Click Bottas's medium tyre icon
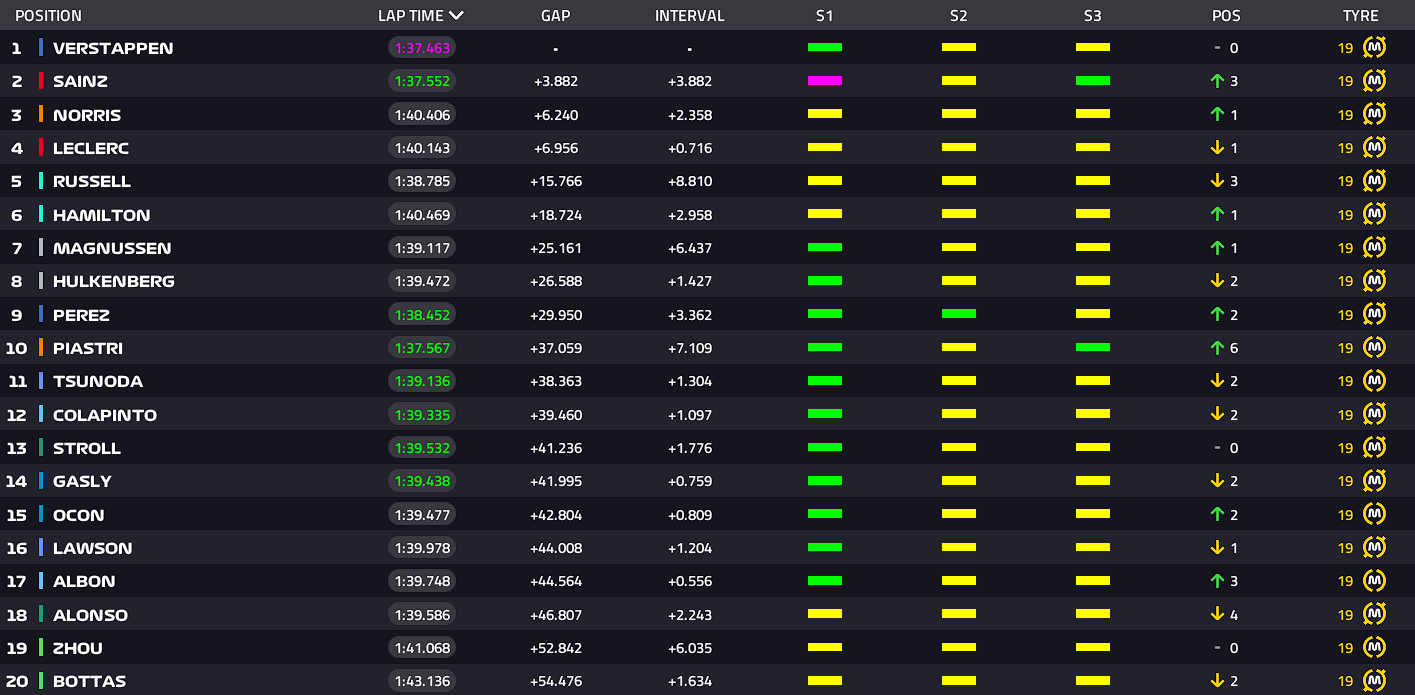1415x695 pixels. [1374, 681]
